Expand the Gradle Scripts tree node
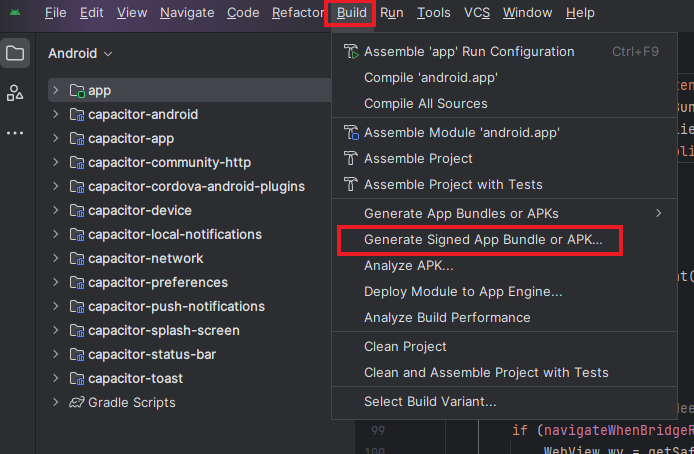Screen dimensions: 694x454 [56, 403]
